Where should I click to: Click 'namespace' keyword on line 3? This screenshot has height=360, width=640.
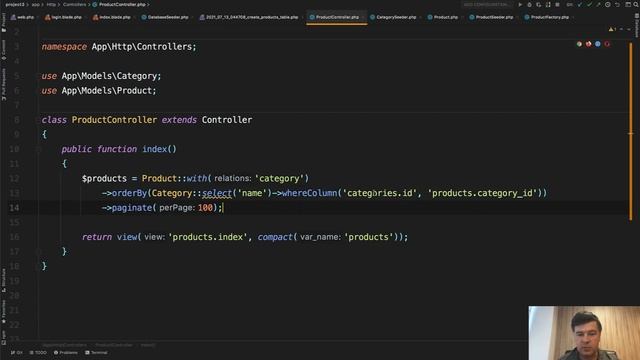pyautogui.click(x=64, y=47)
